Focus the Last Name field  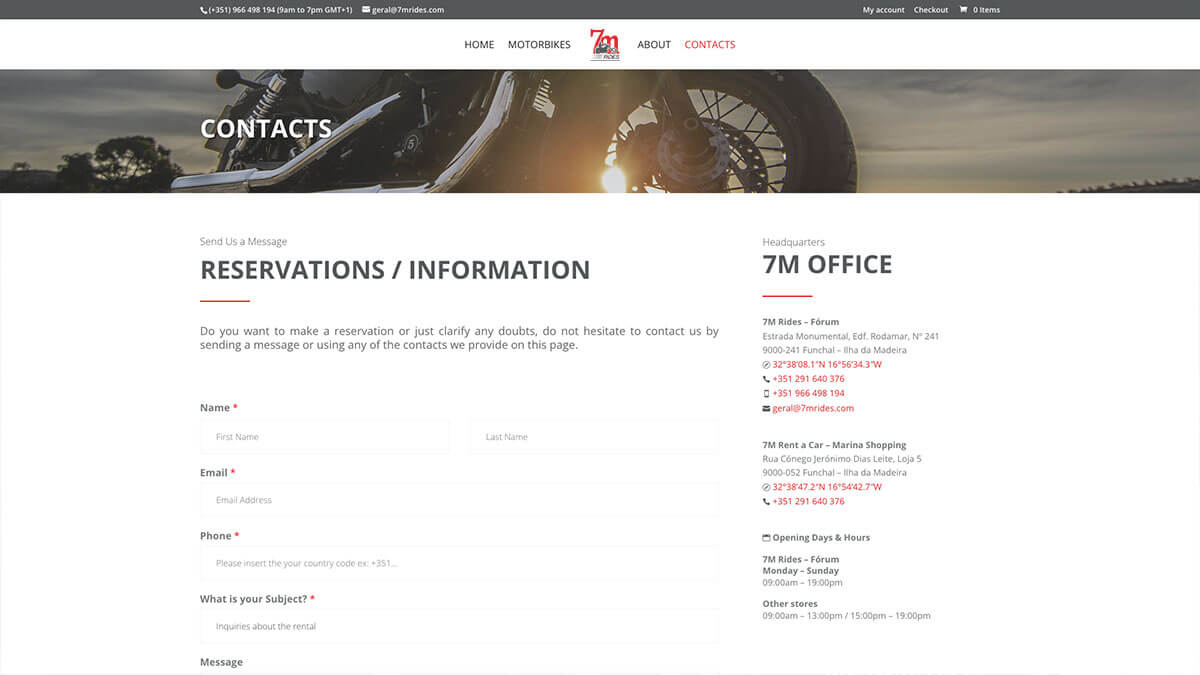tap(594, 437)
